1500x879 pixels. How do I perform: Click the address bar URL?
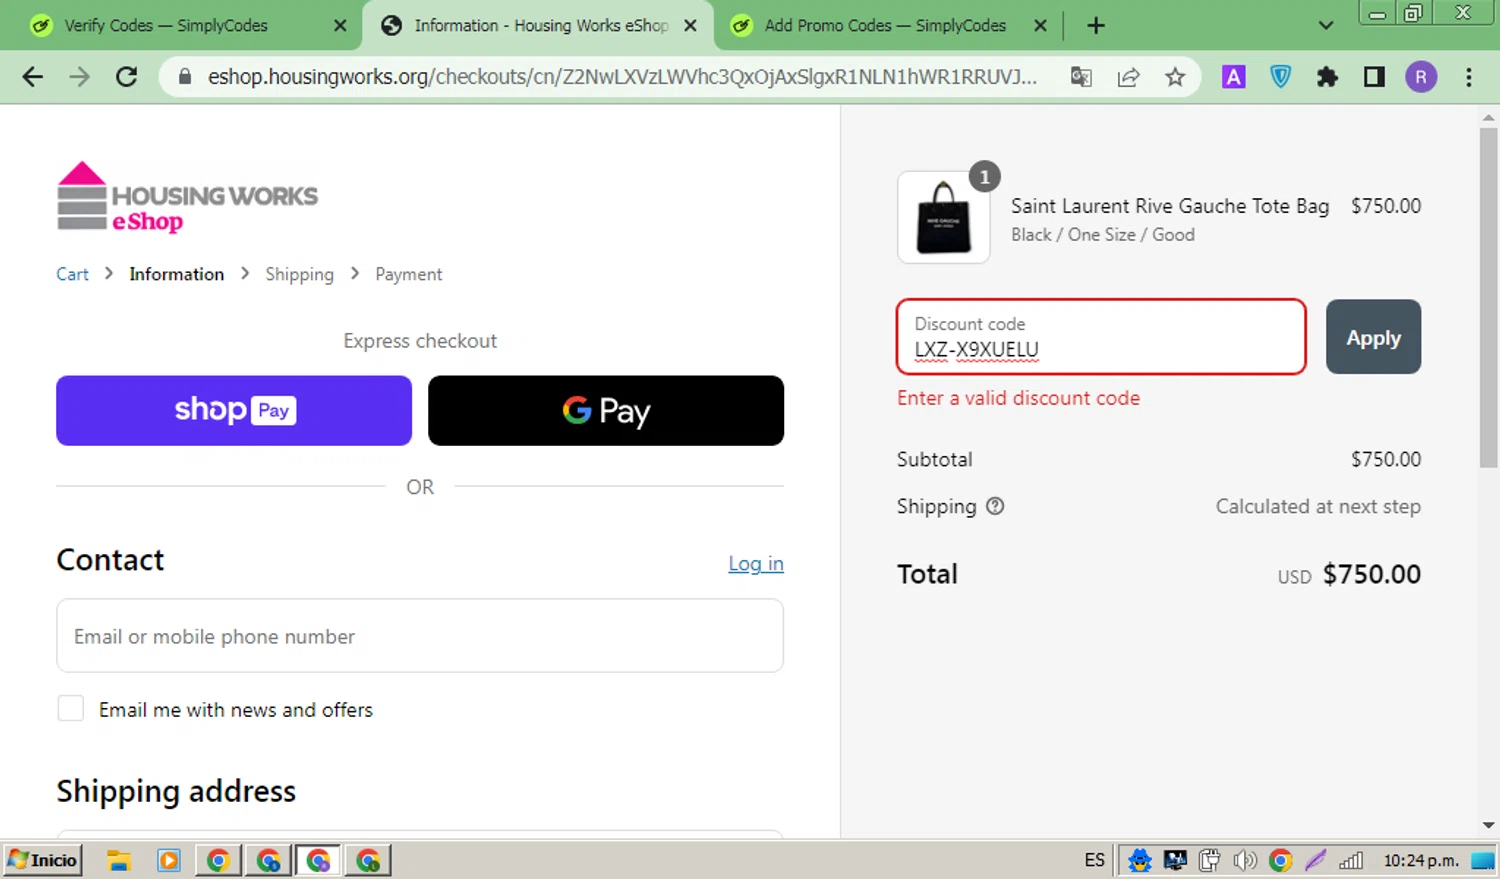(622, 77)
